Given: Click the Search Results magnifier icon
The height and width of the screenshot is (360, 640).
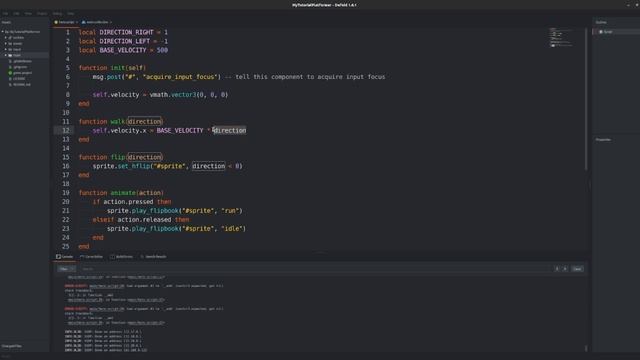Looking at the screenshot, I should pos(142,257).
